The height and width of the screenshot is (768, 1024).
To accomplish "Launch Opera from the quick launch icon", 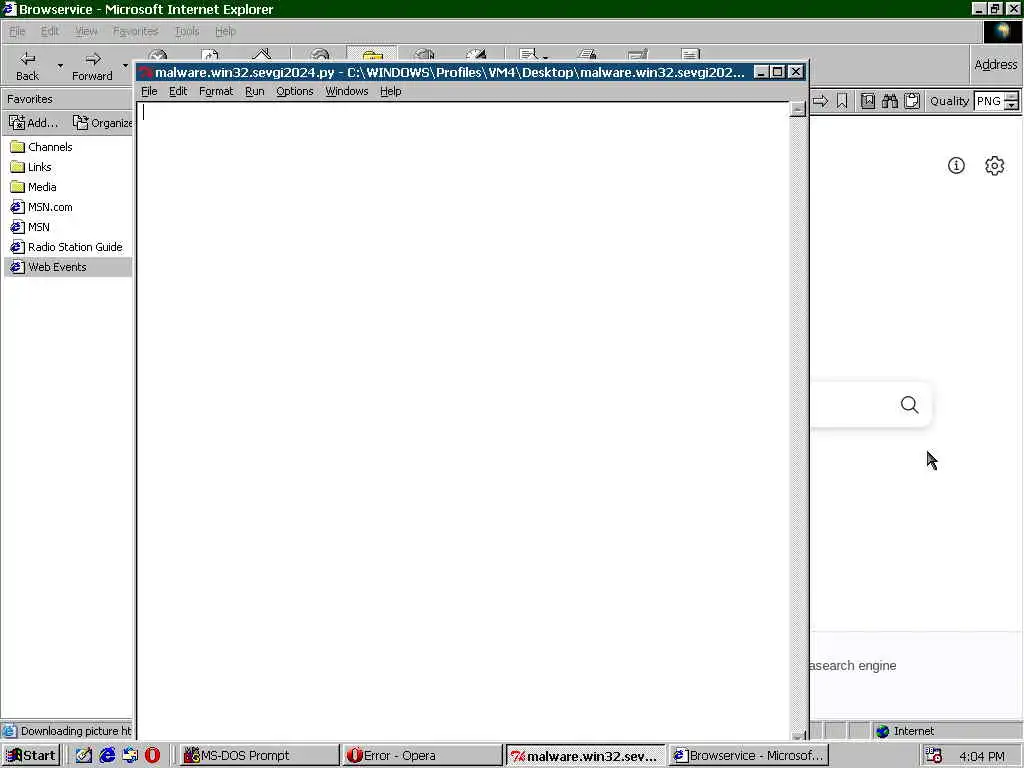I will [152, 756].
